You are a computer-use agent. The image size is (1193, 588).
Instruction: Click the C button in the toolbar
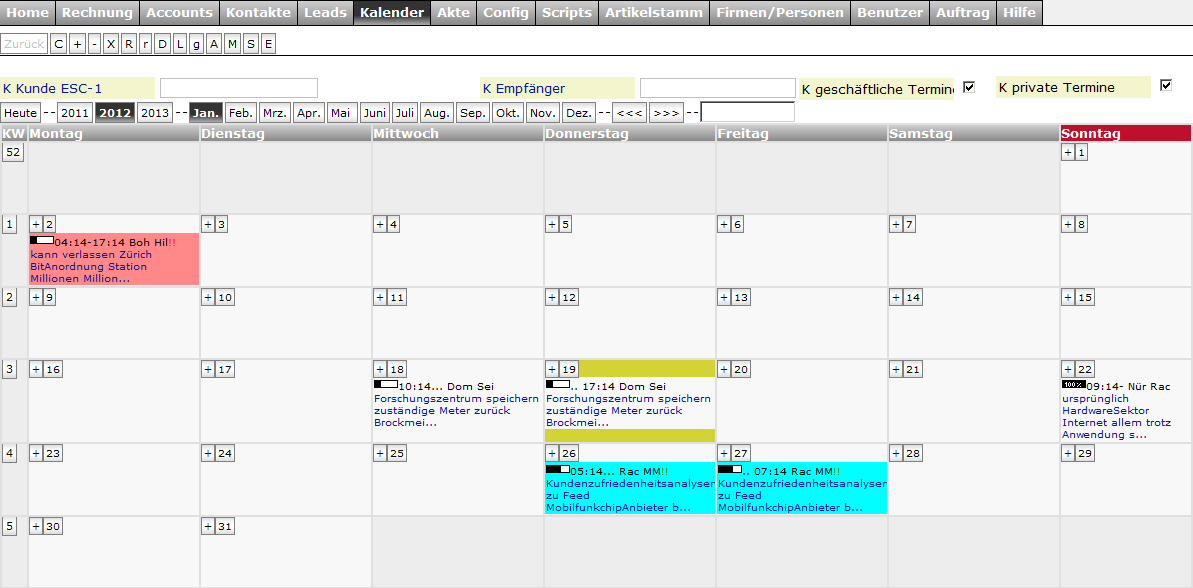click(x=59, y=44)
